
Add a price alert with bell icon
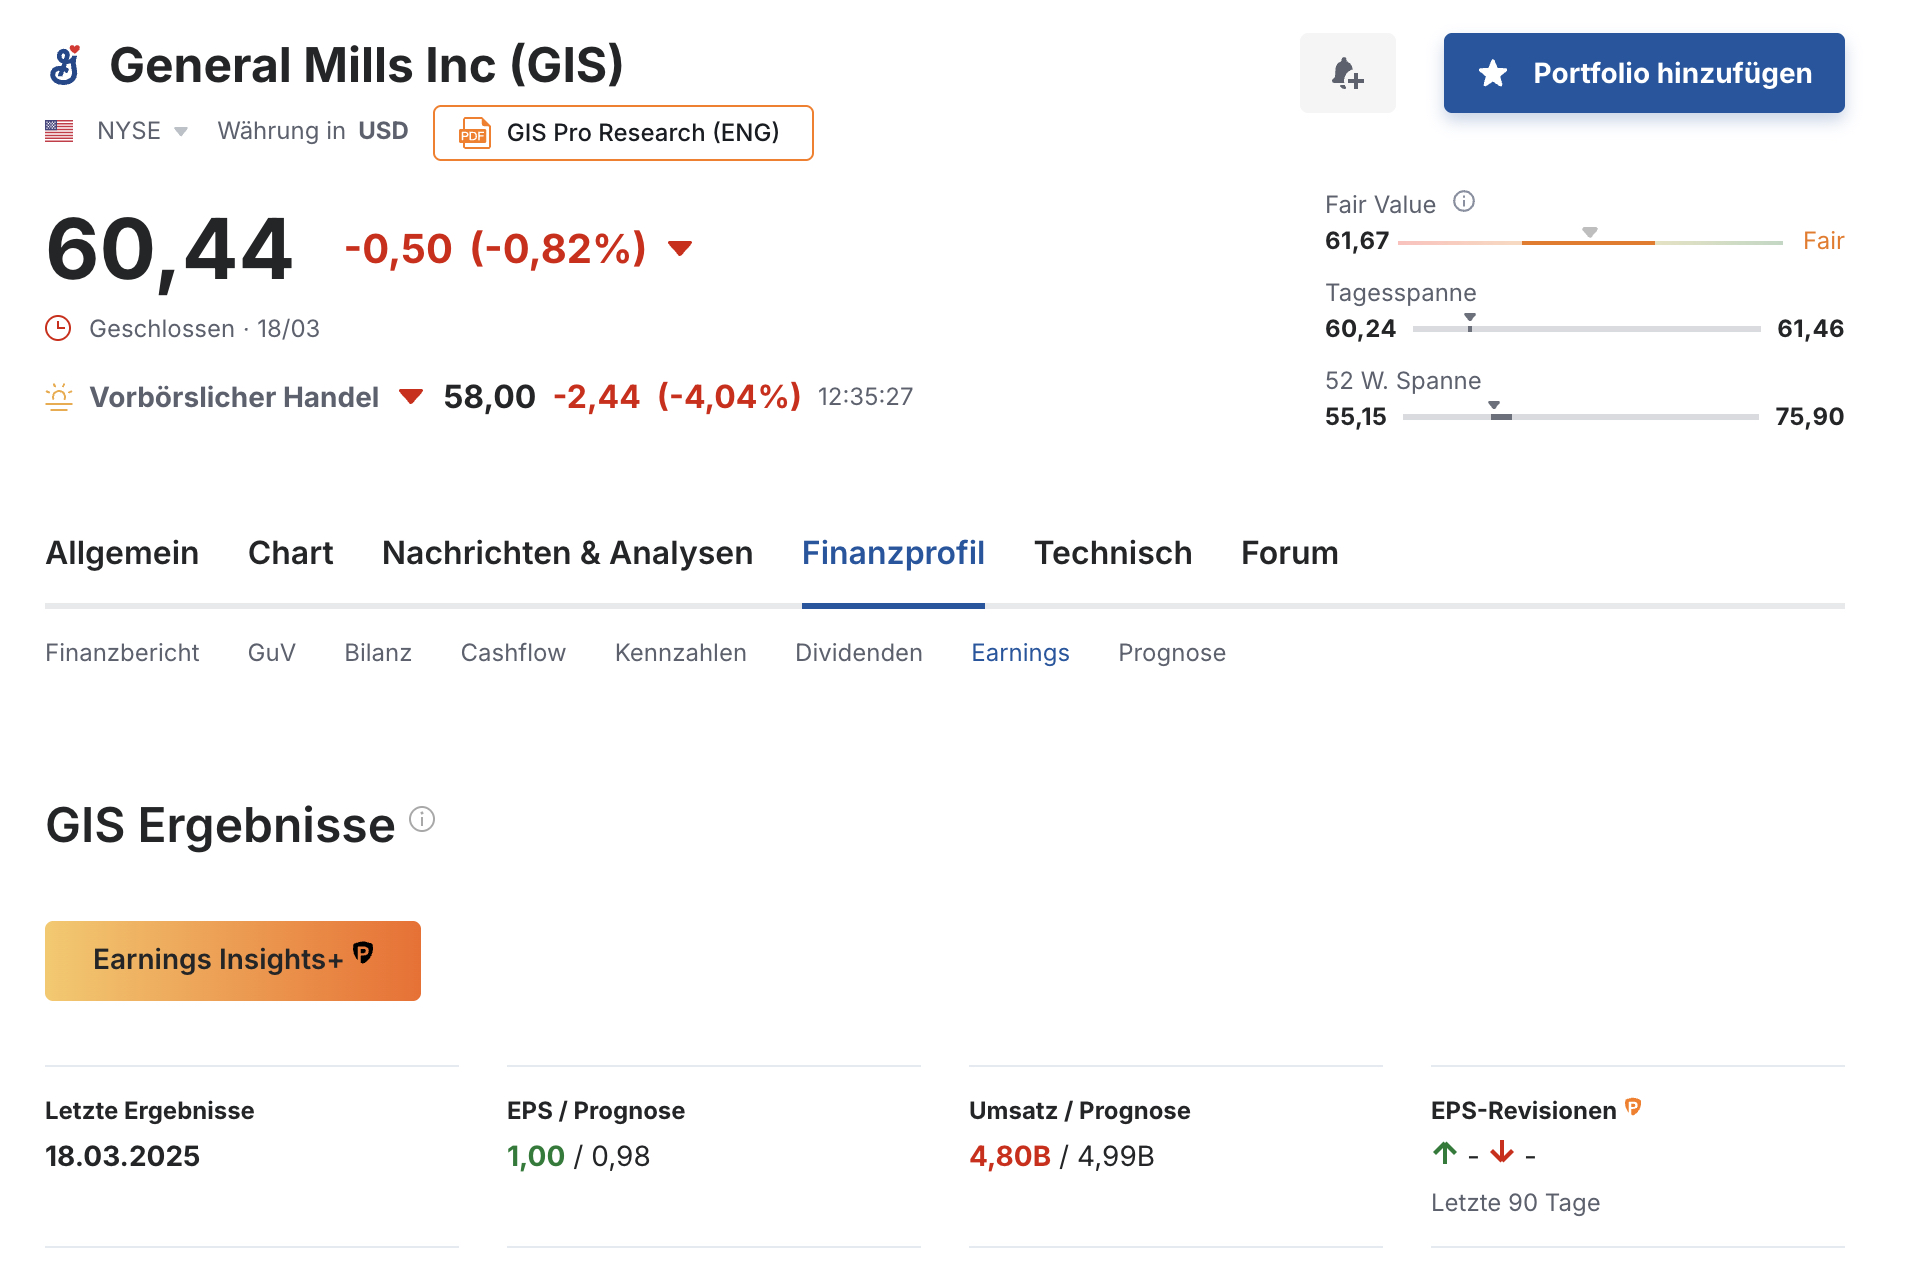[x=1347, y=73]
